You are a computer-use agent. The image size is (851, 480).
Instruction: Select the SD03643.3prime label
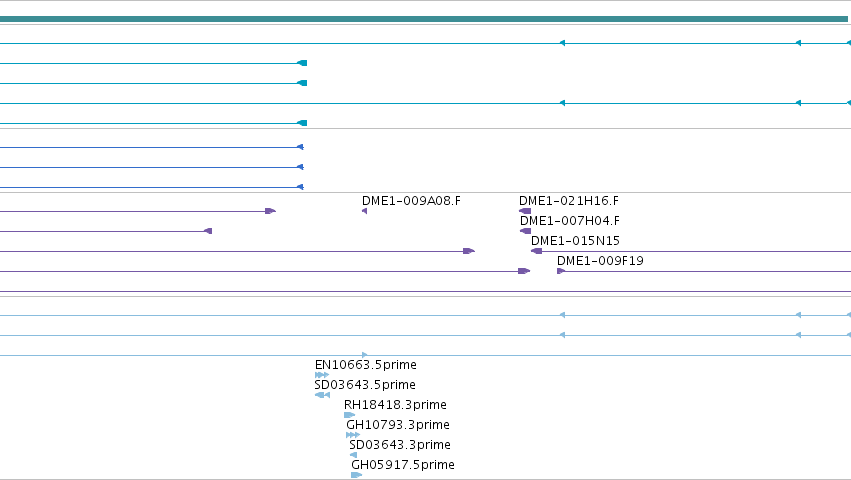click(x=400, y=445)
